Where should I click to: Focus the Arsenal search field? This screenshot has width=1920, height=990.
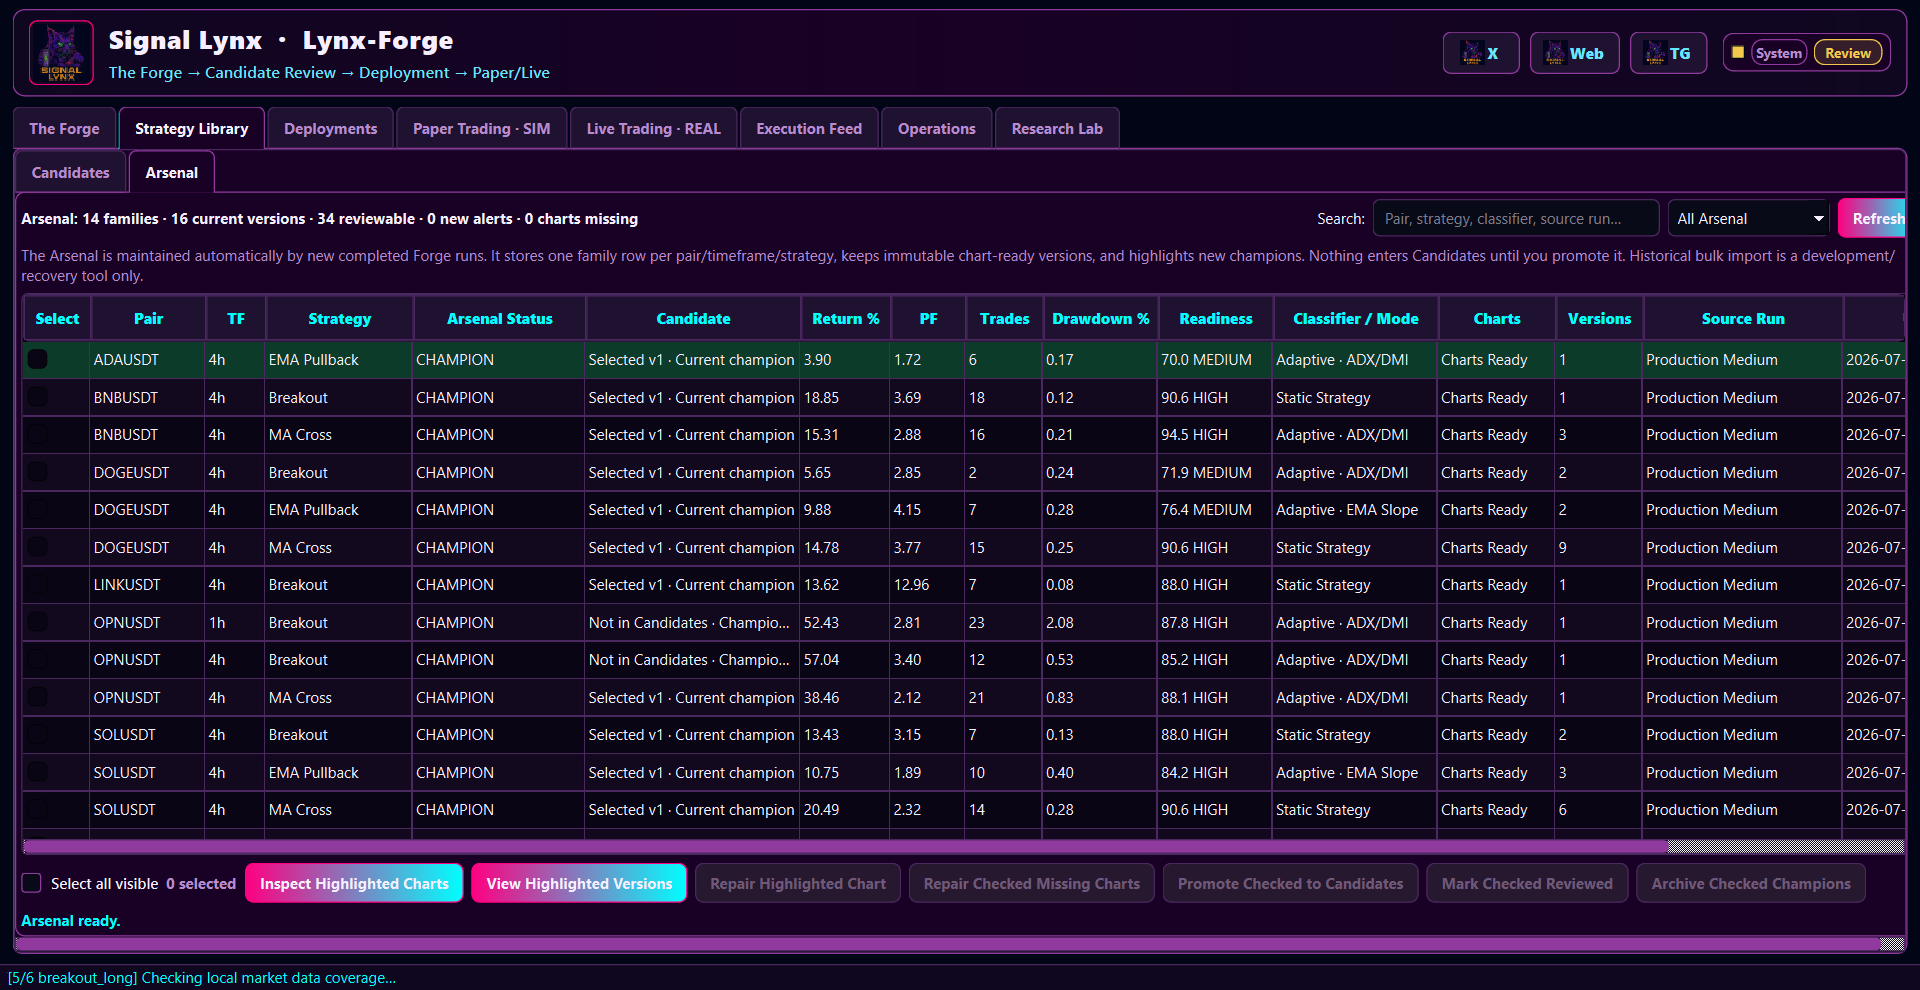click(x=1515, y=218)
